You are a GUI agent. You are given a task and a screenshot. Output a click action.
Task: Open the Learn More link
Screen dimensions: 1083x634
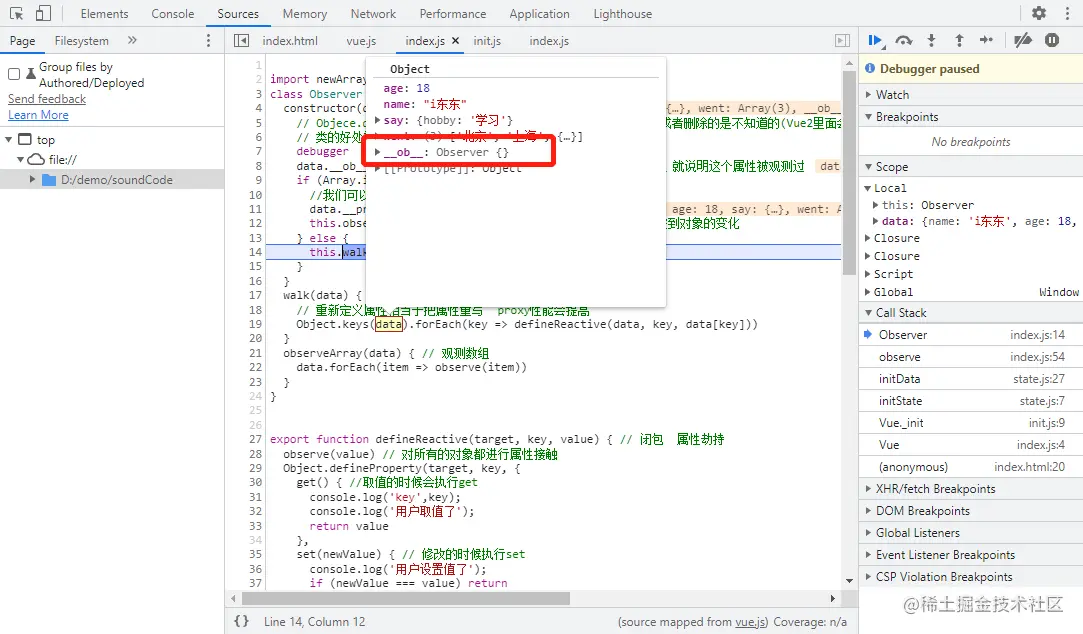coord(38,115)
